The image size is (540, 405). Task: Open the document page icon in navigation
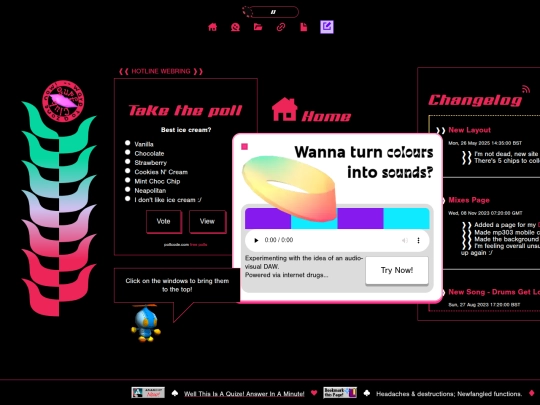[303, 27]
